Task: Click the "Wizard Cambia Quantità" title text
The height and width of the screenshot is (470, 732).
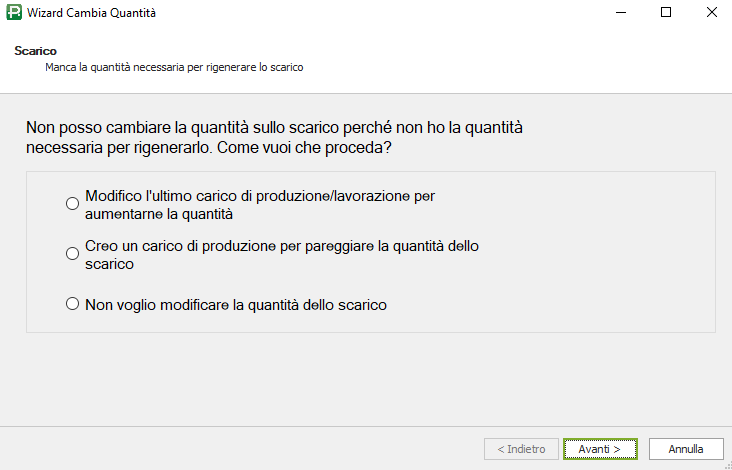Action: pos(91,13)
